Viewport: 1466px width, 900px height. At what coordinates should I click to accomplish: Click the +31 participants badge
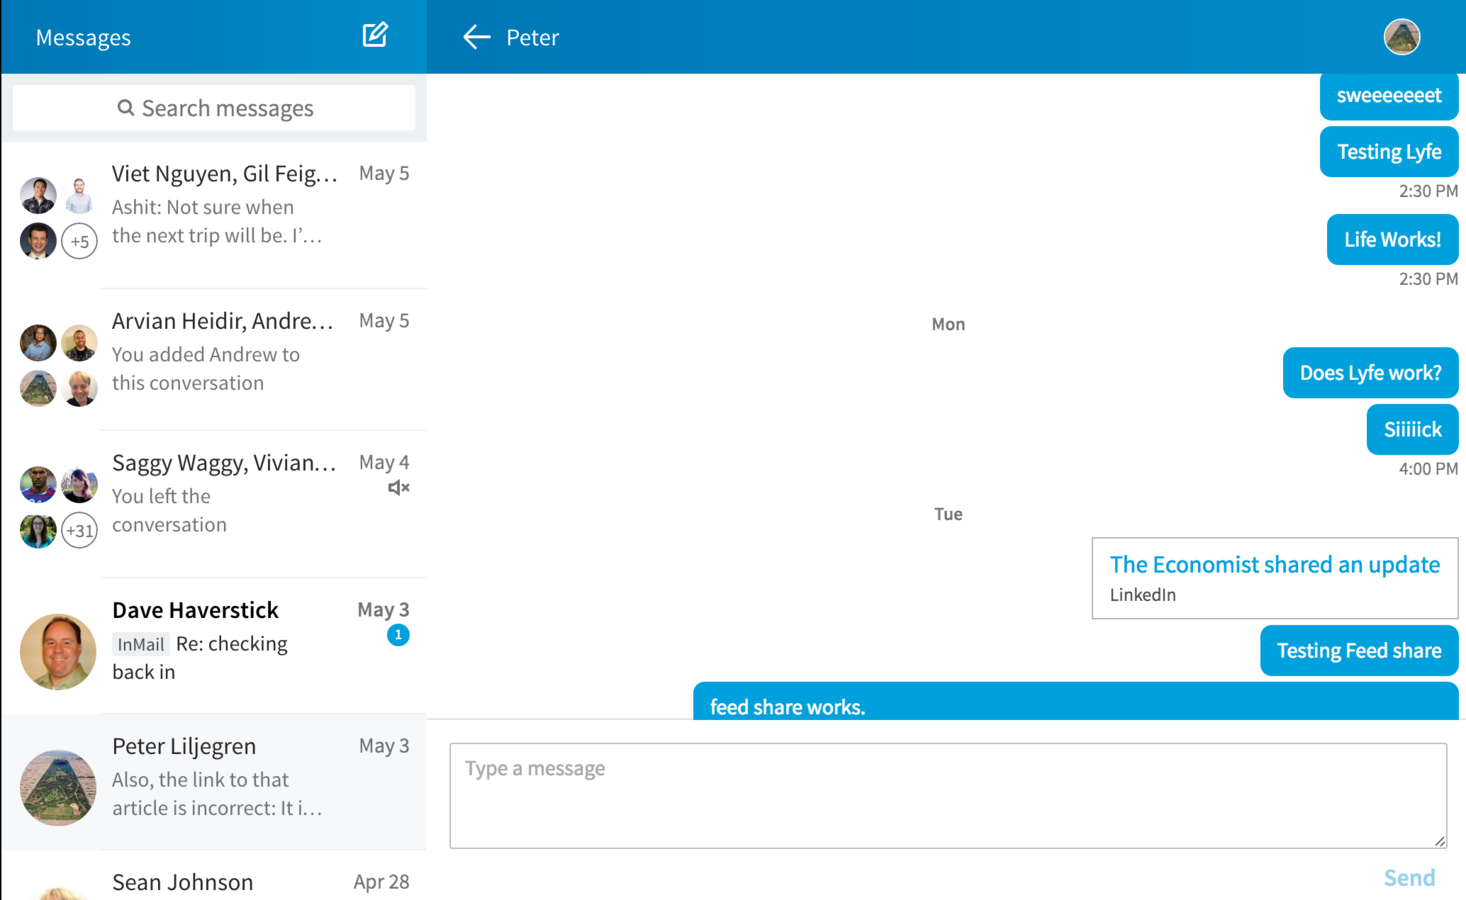[x=79, y=530]
